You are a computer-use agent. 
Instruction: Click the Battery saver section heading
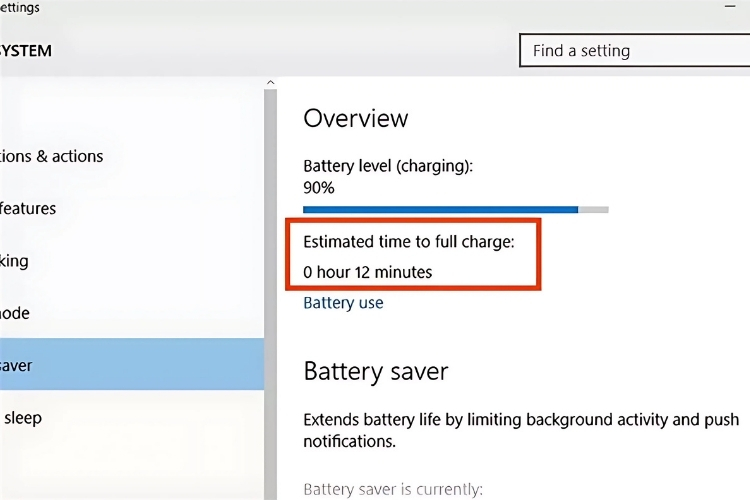tap(376, 372)
